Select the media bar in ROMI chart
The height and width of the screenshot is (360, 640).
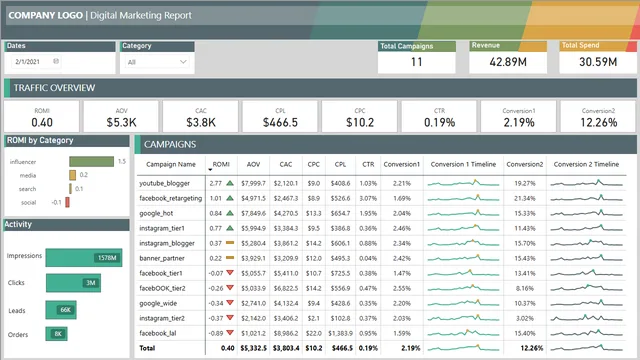(73, 175)
